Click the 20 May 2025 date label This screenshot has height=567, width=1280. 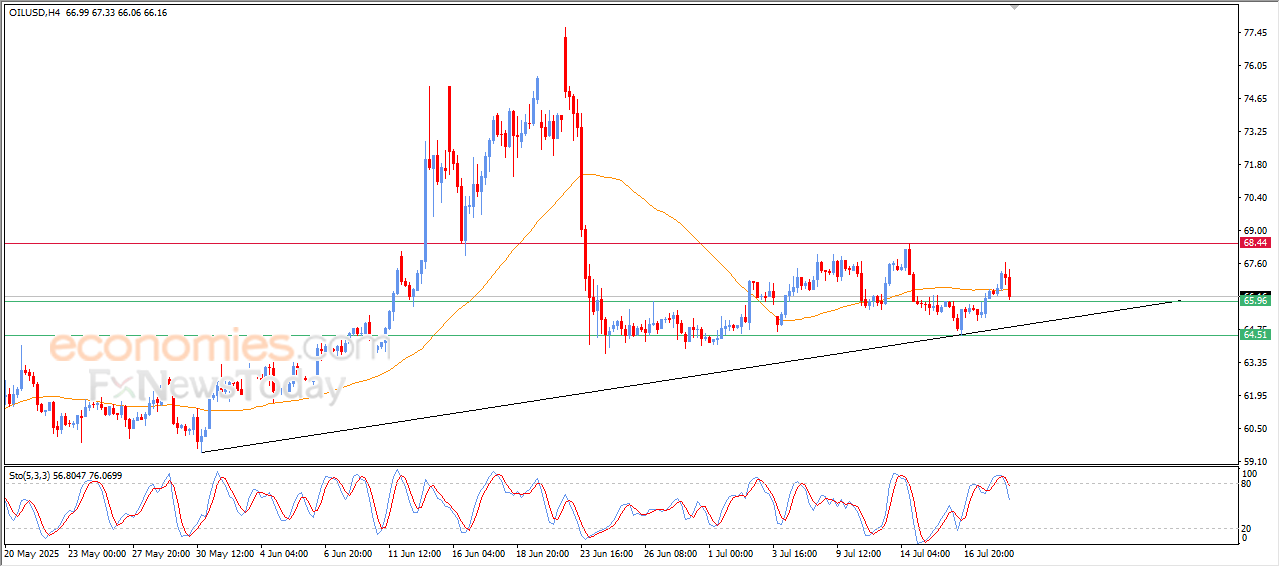coord(30,552)
